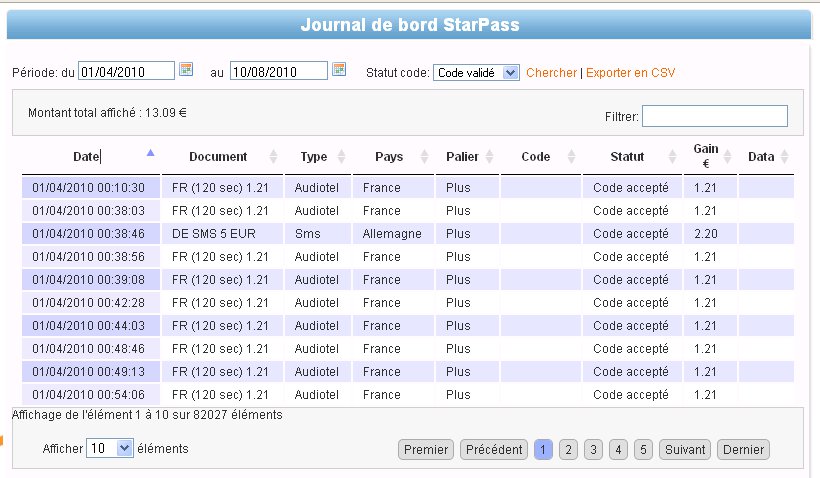Sort the table by the Palier column
820x478 pixels.
click(467, 156)
